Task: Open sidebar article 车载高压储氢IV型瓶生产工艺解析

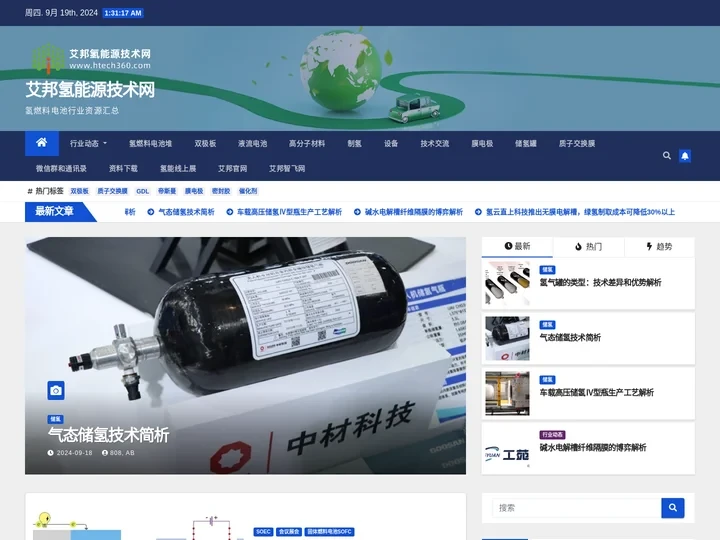Action: [x=597, y=393]
